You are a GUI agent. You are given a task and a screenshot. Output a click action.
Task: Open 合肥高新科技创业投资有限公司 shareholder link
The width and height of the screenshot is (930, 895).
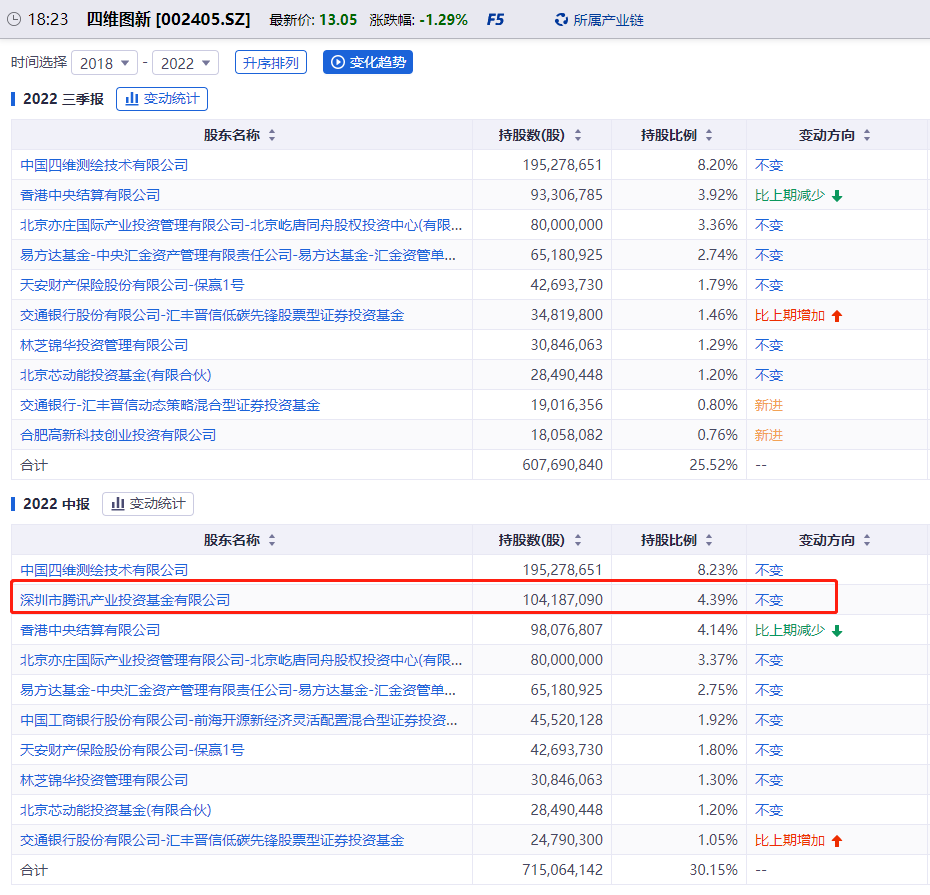click(x=118, y=435)
